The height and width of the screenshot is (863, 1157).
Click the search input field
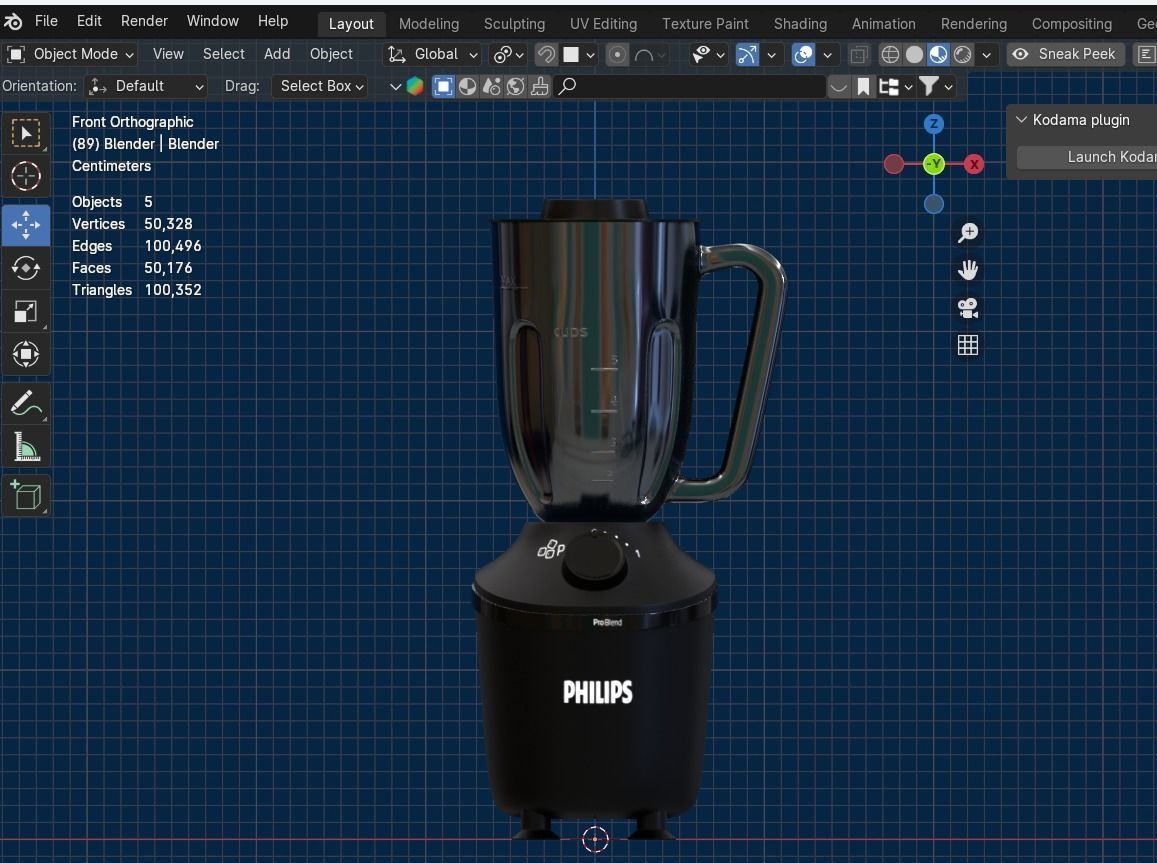690,87
